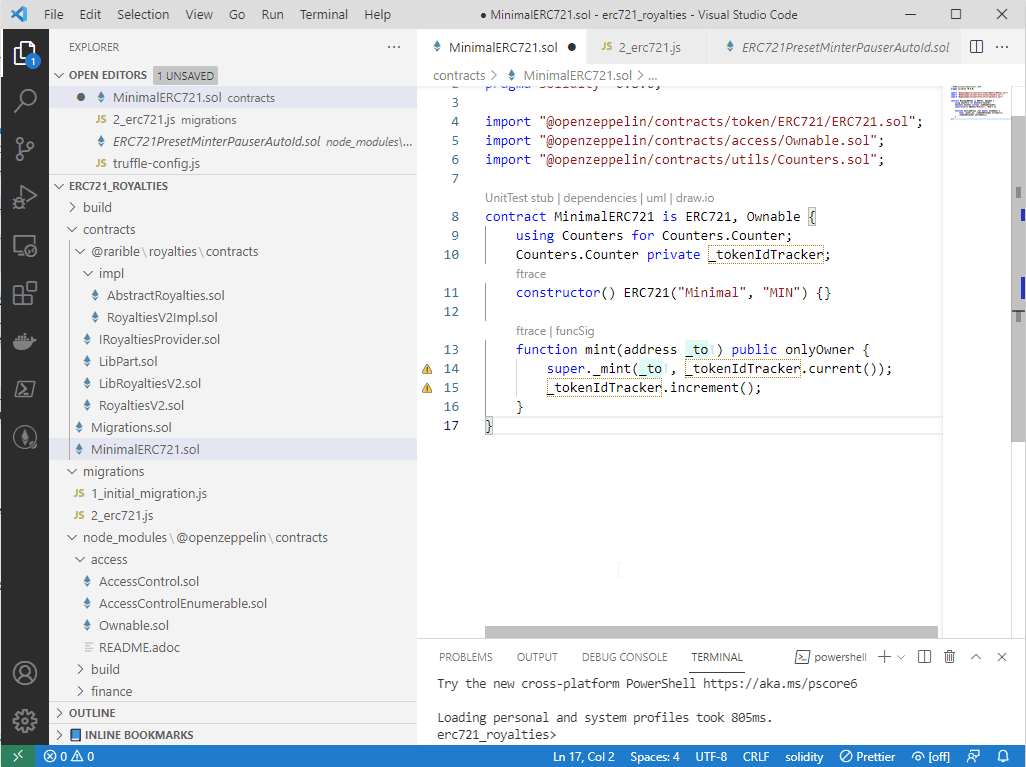Image resolution: width=1026 pixels, height=767 pixels.
Task: Collapse the access folder
Action: pyautogui.click(x=80, y=560)
